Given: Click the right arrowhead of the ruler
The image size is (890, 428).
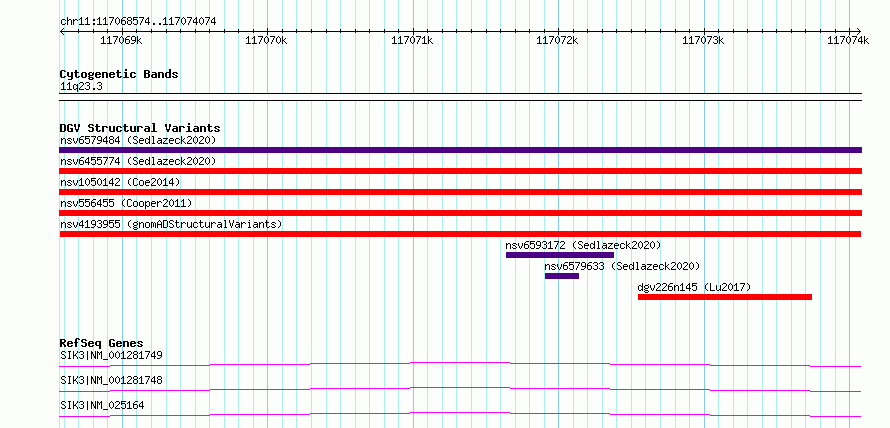Looking at the screenshot, I should tap(859, 31).
